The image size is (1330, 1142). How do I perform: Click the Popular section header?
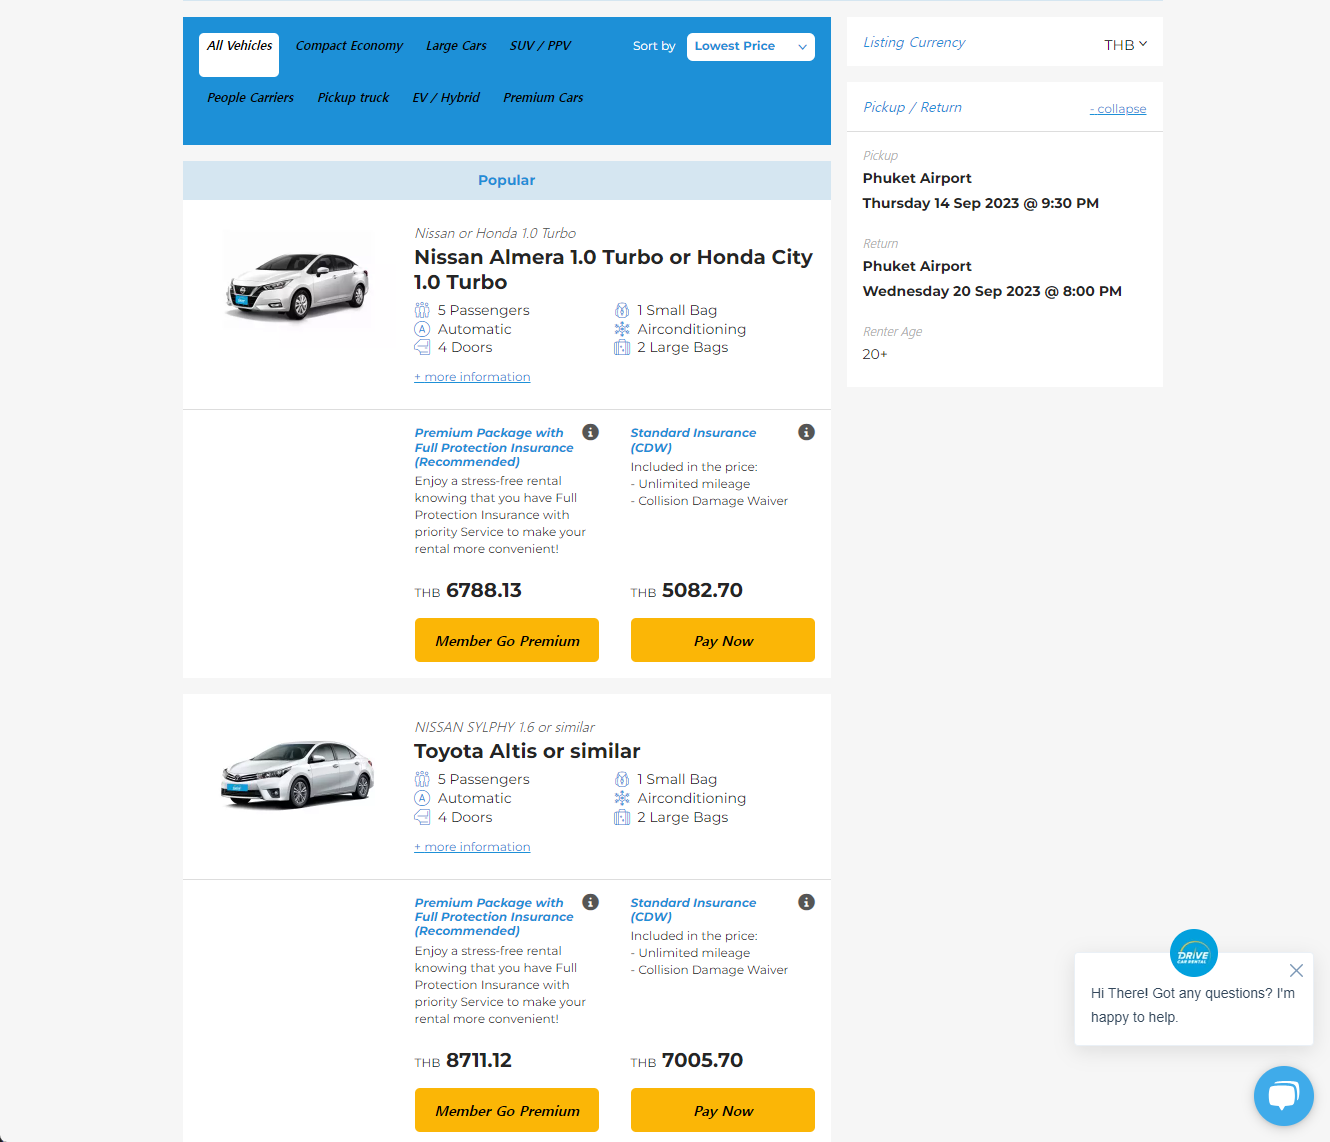(x=507, y=180)
